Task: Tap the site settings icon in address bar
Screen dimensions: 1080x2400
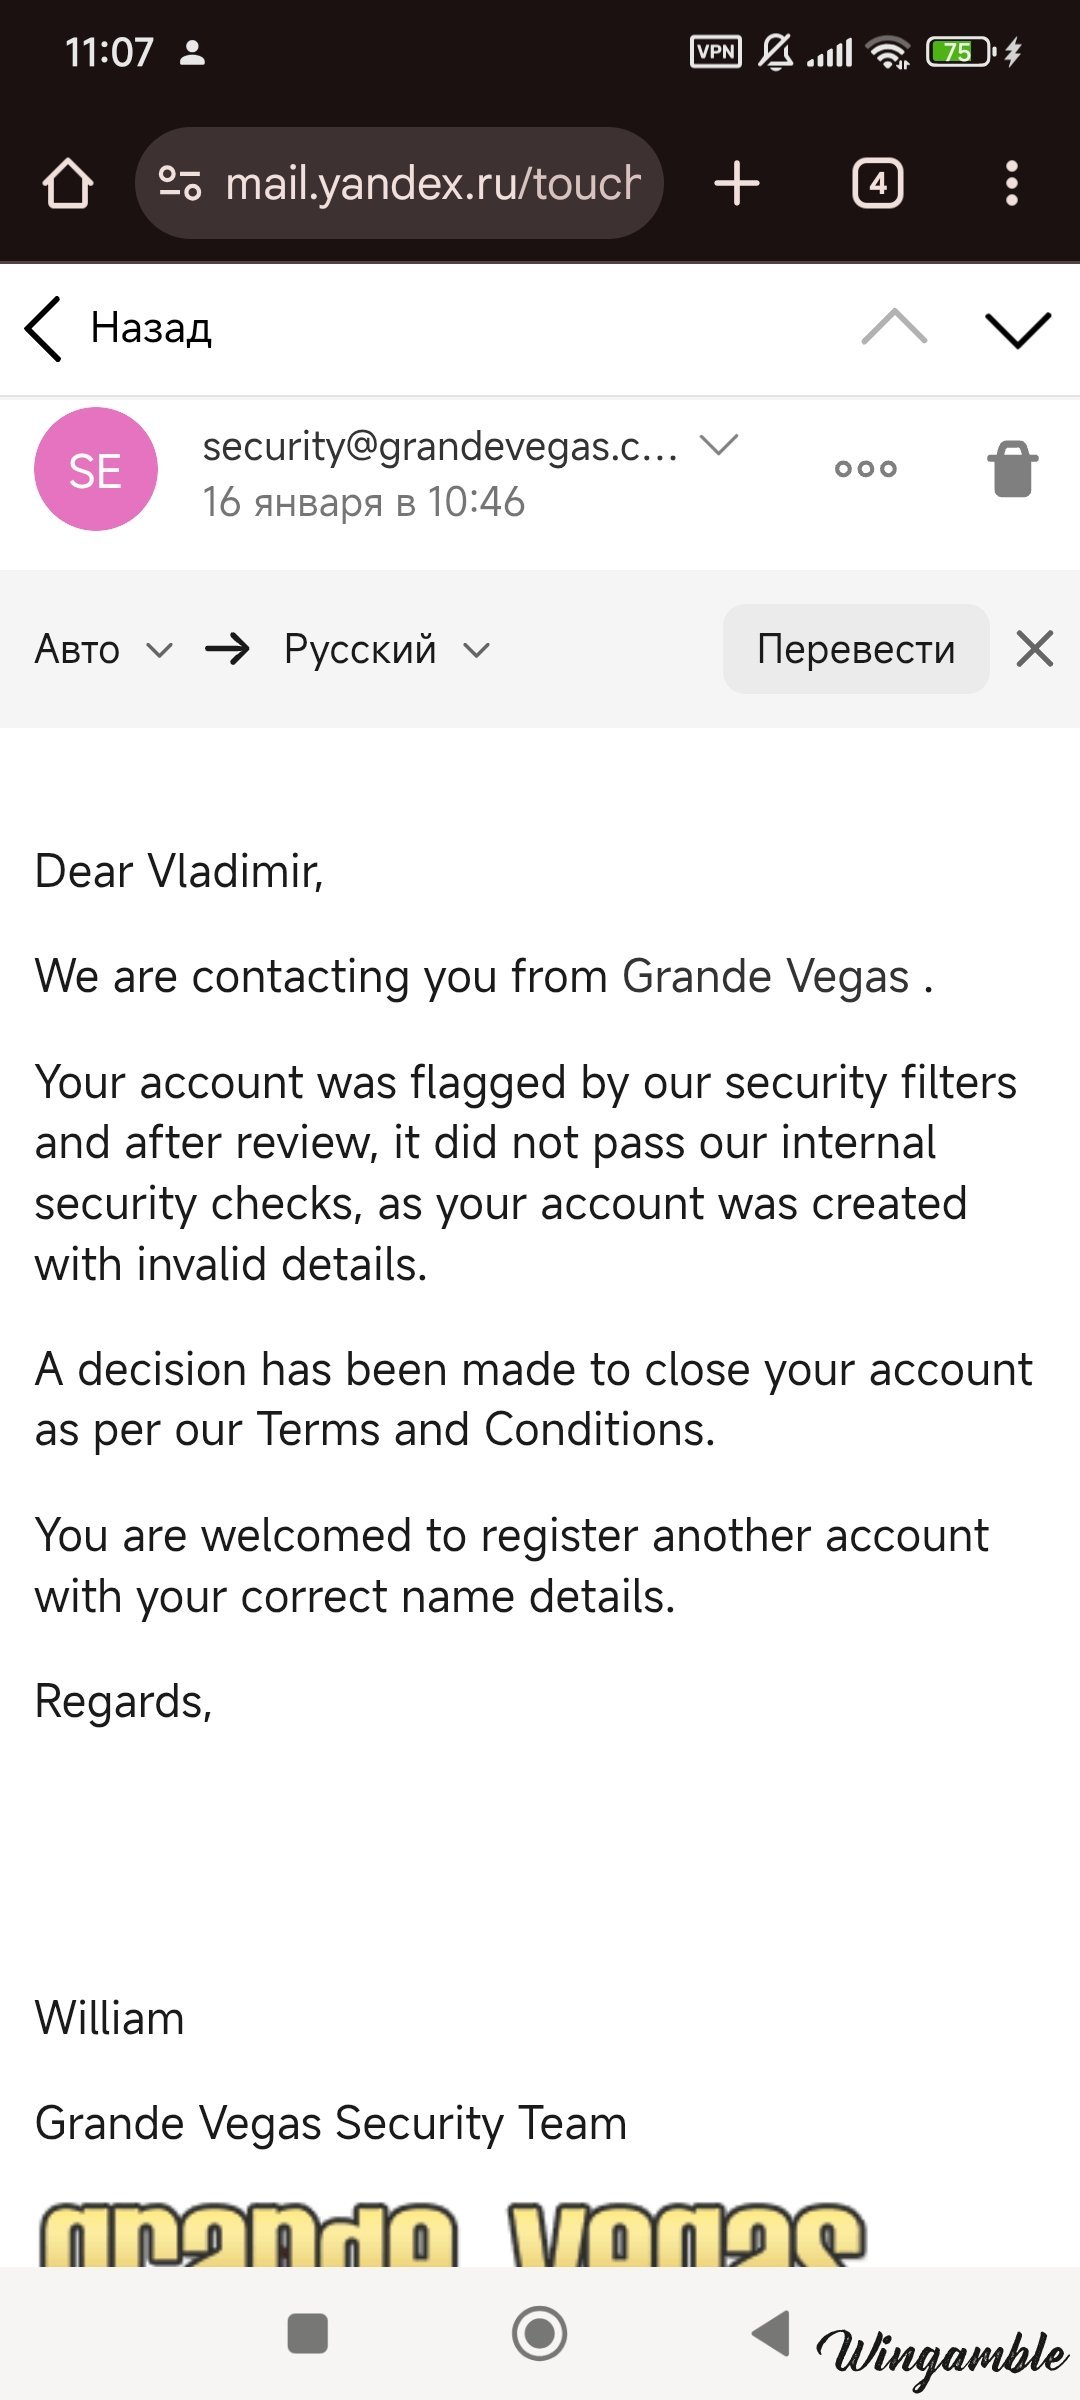Action: click(181, 183)
